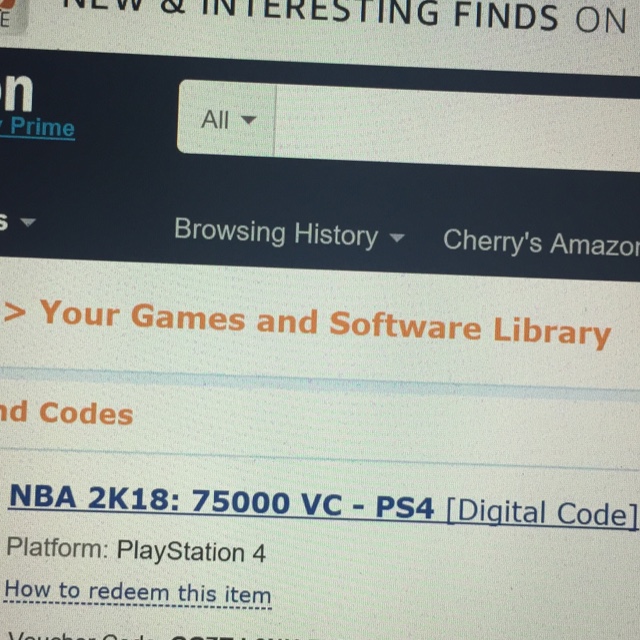Click inside the Amazon search field

coord(457,127)
